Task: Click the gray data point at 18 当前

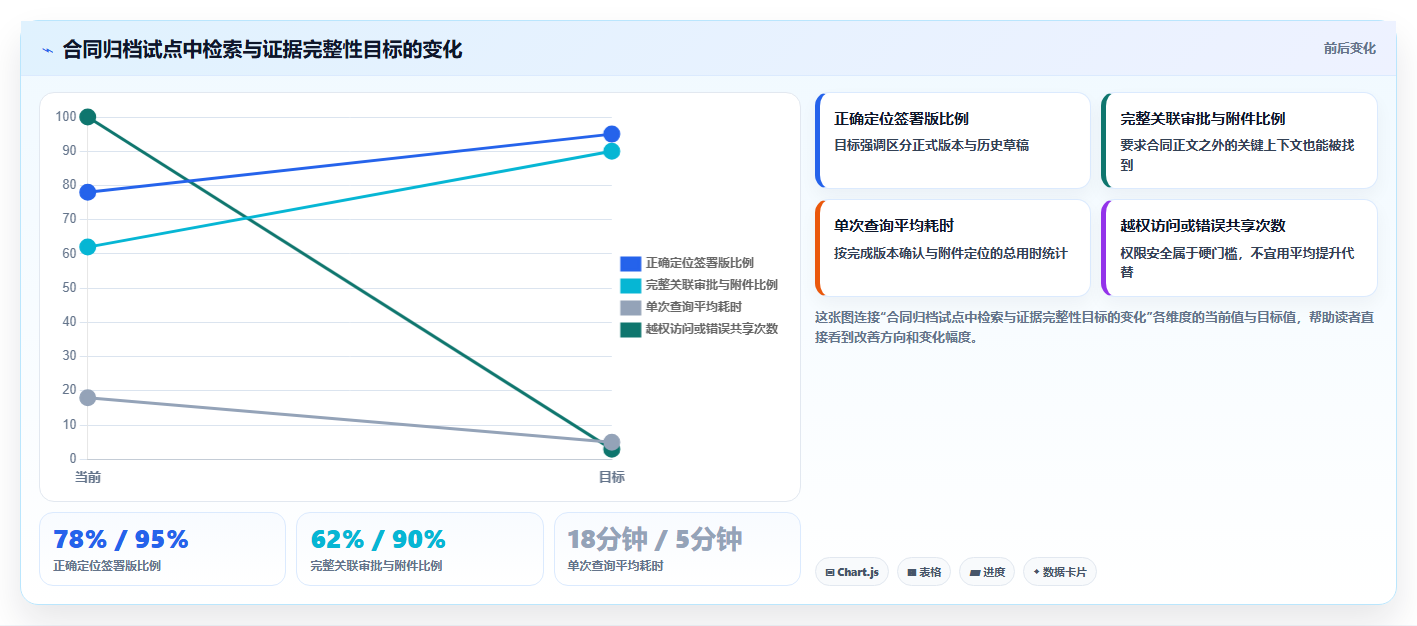Action: pyautogui.click(x=88, y=397)
